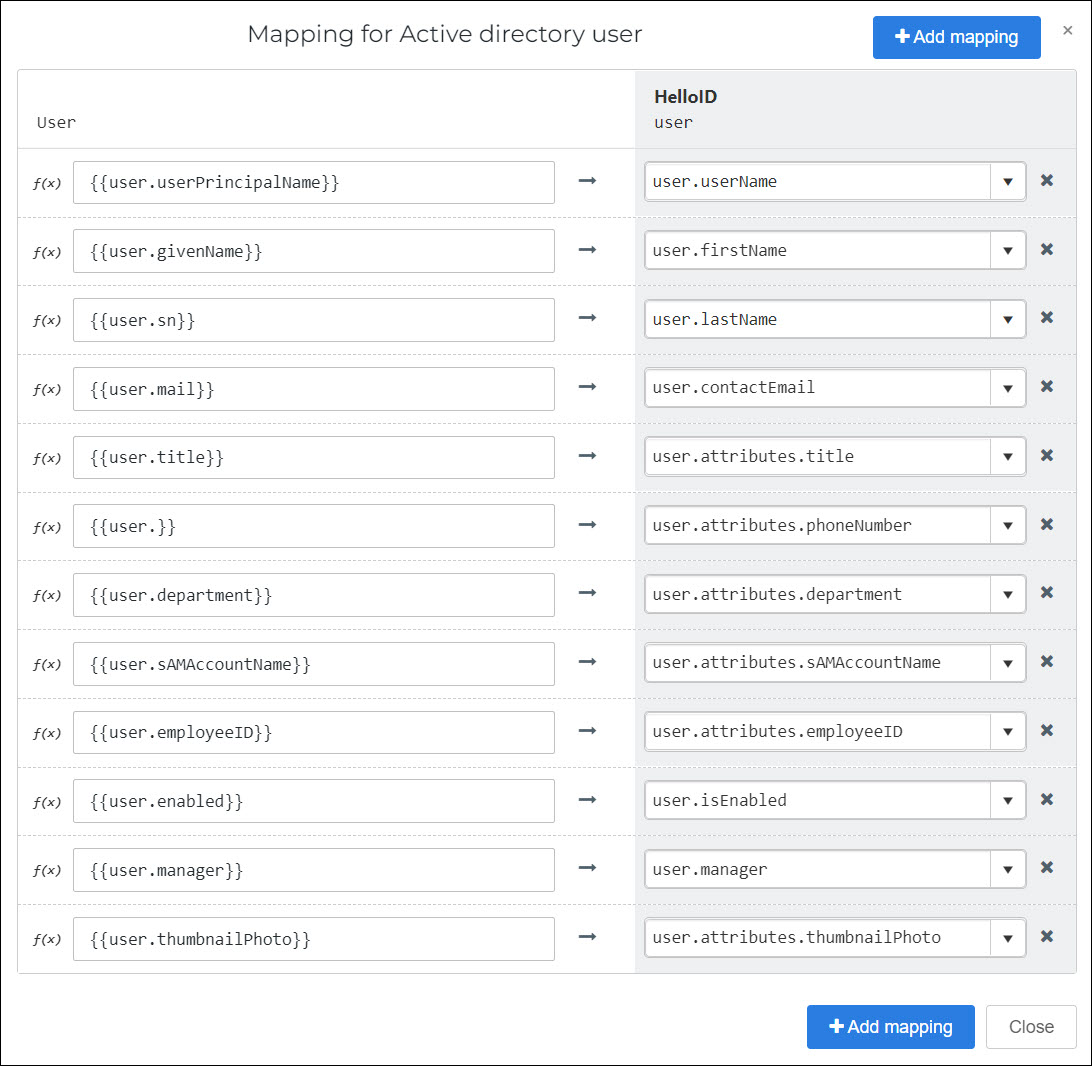Remove the user.manager mapping row
Viewport: 1092px width, 1066px height.
pos(1047,868)
